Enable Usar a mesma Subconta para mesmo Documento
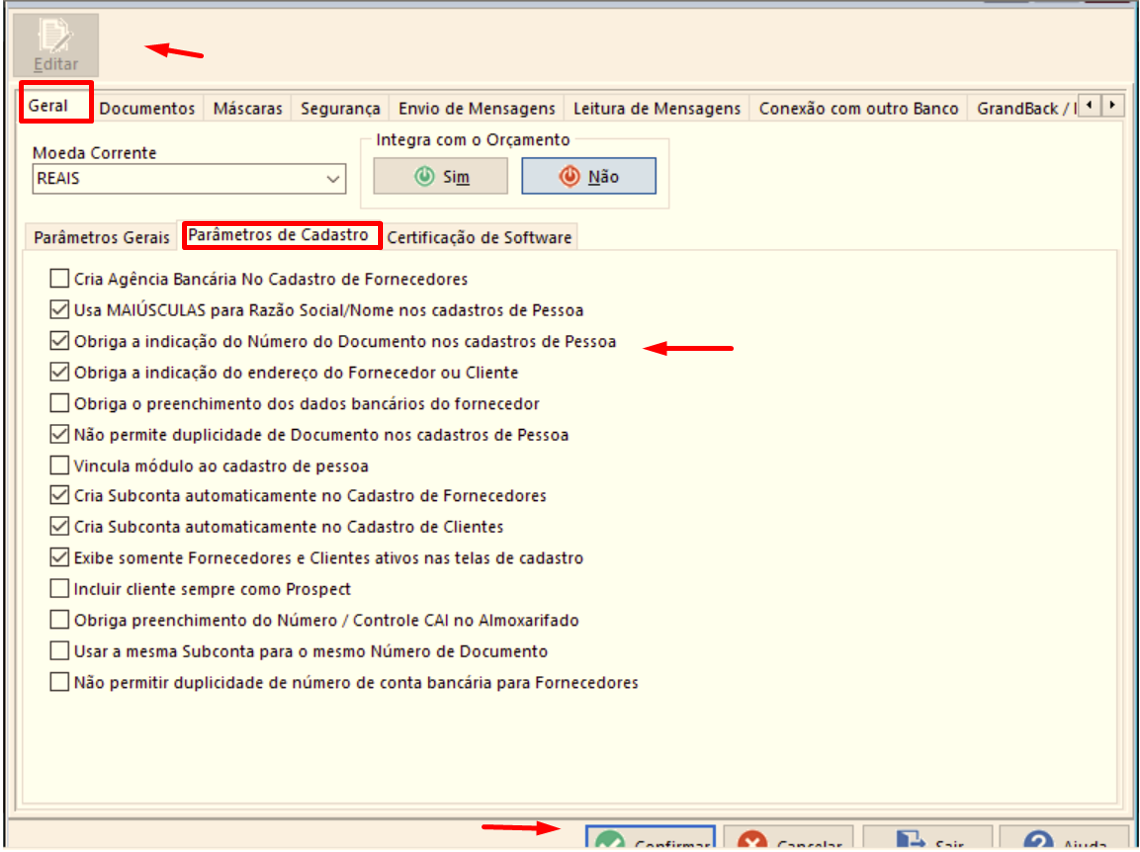1140x852 pixels. (x=60, y=651)
